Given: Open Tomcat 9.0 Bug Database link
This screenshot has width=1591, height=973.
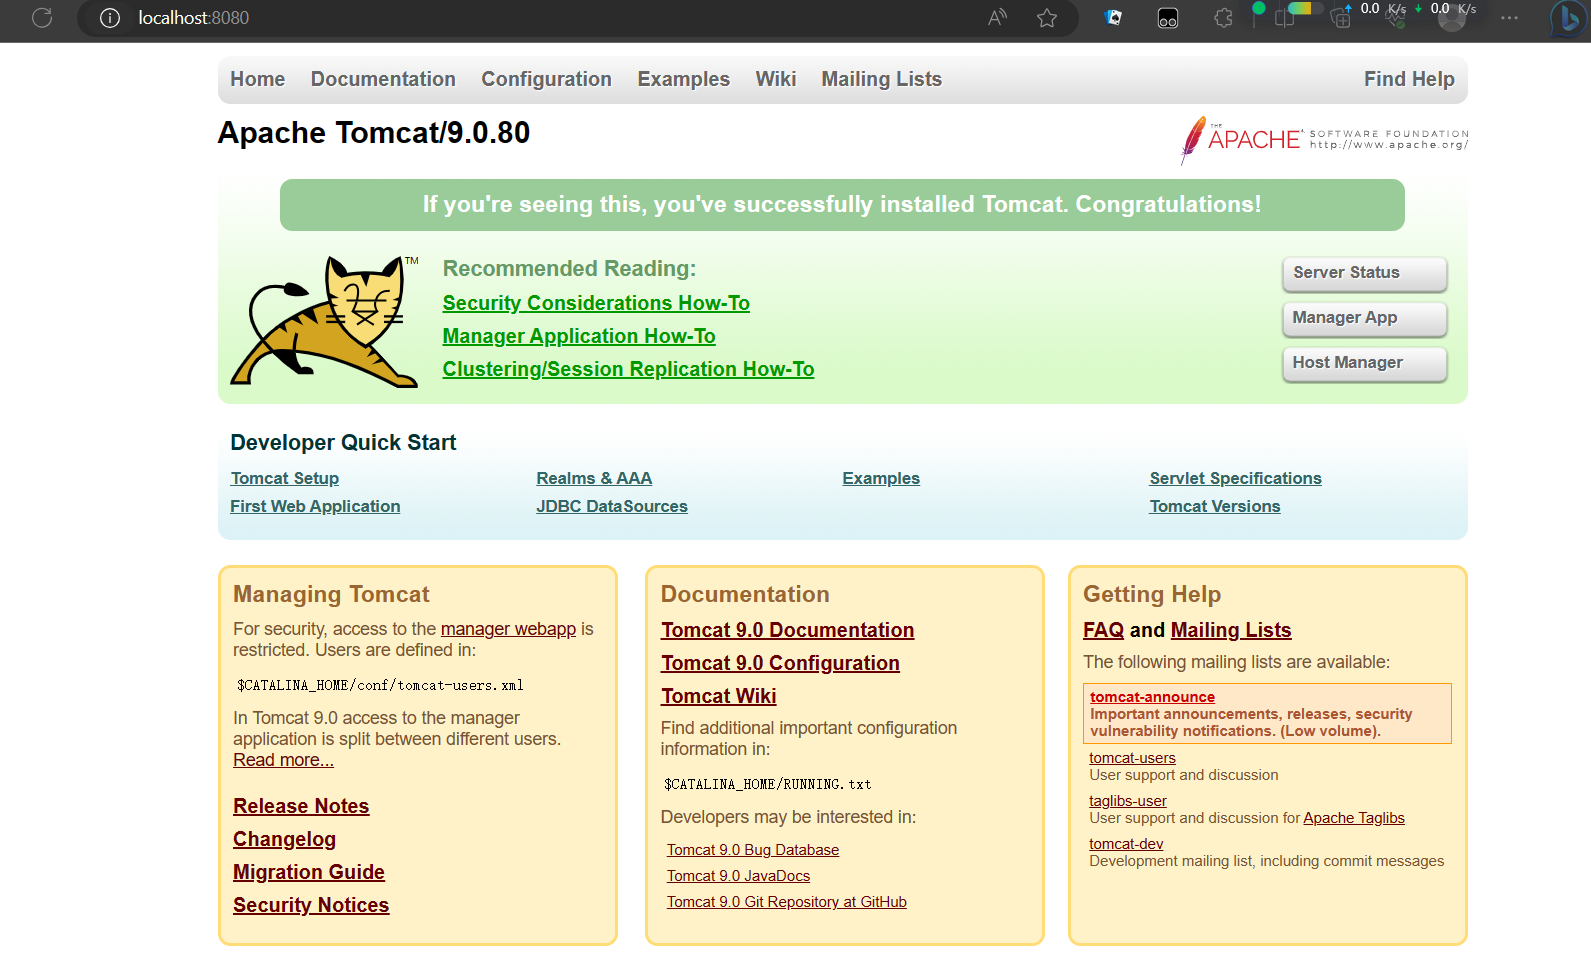Looking at the screenshot, I should (x=753, y=850).
